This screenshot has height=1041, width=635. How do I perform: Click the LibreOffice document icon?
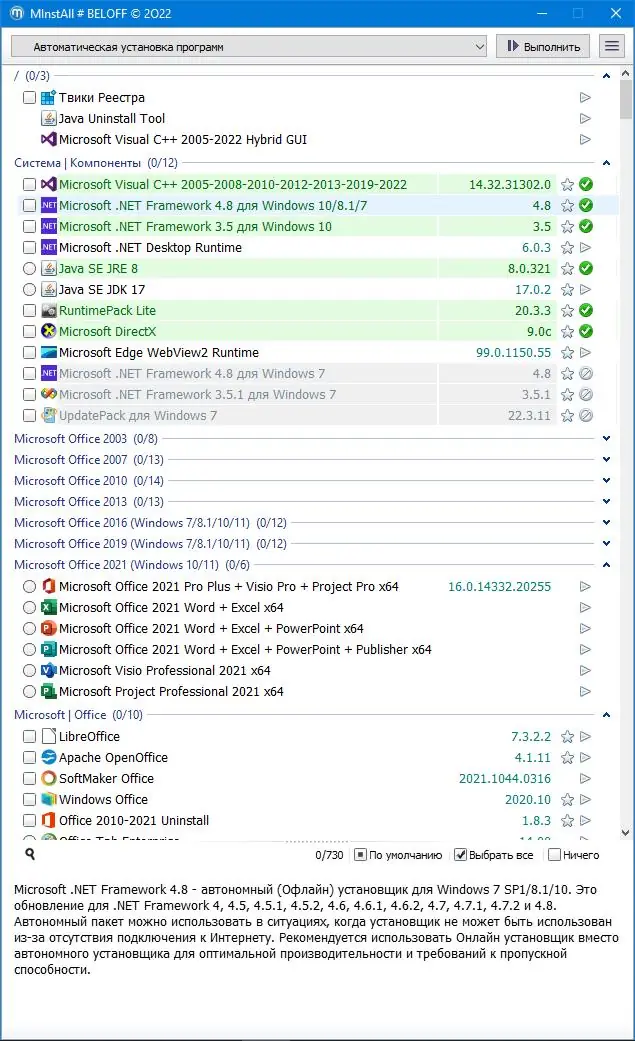49,737
